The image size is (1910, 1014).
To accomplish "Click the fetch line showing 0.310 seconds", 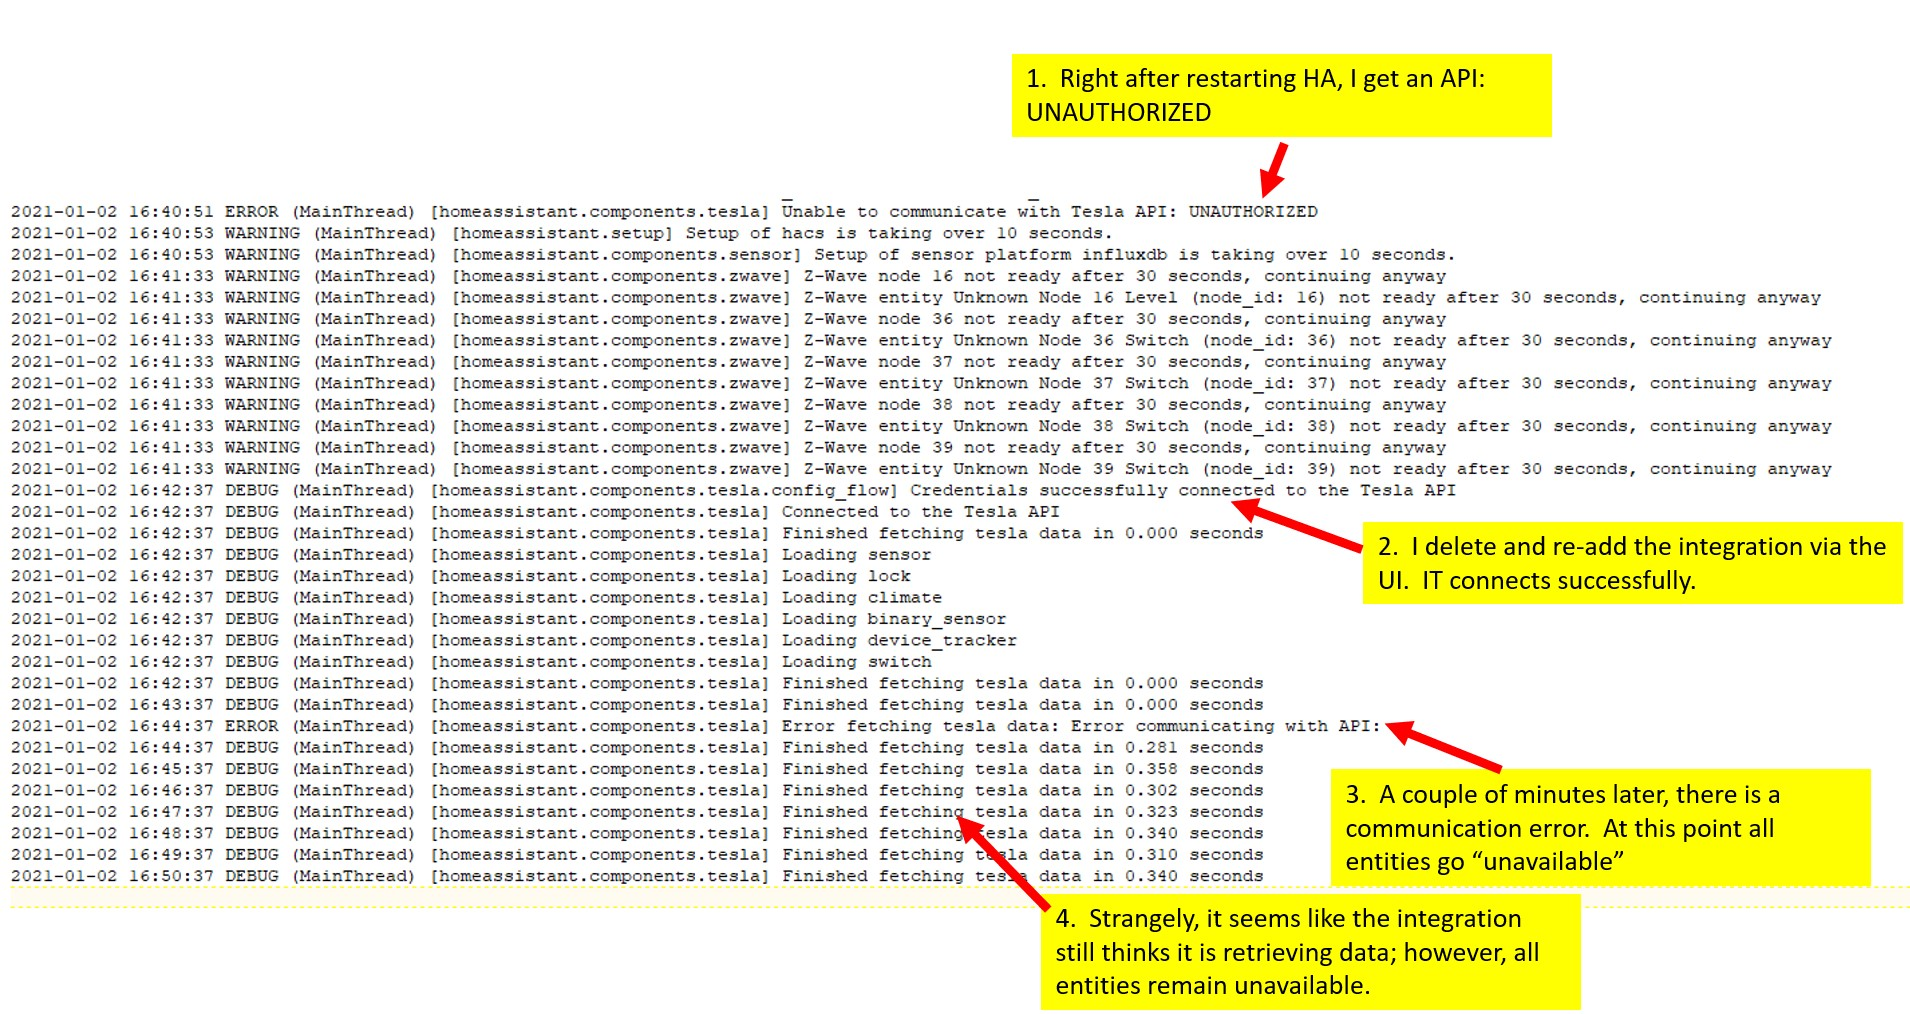I will (x=637, y=855).
